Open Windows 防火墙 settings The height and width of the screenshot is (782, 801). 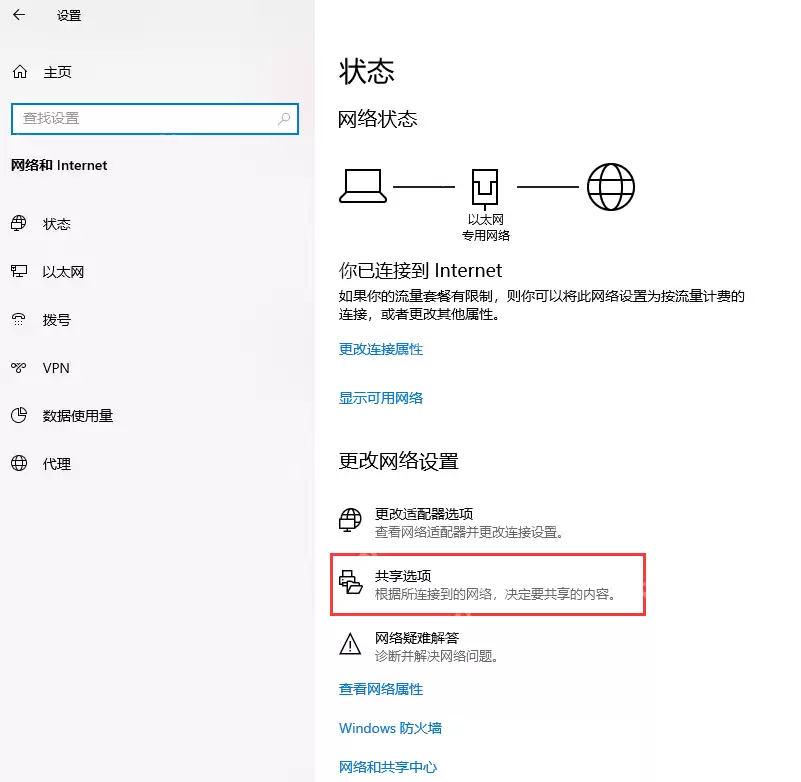tap(390, 727)
